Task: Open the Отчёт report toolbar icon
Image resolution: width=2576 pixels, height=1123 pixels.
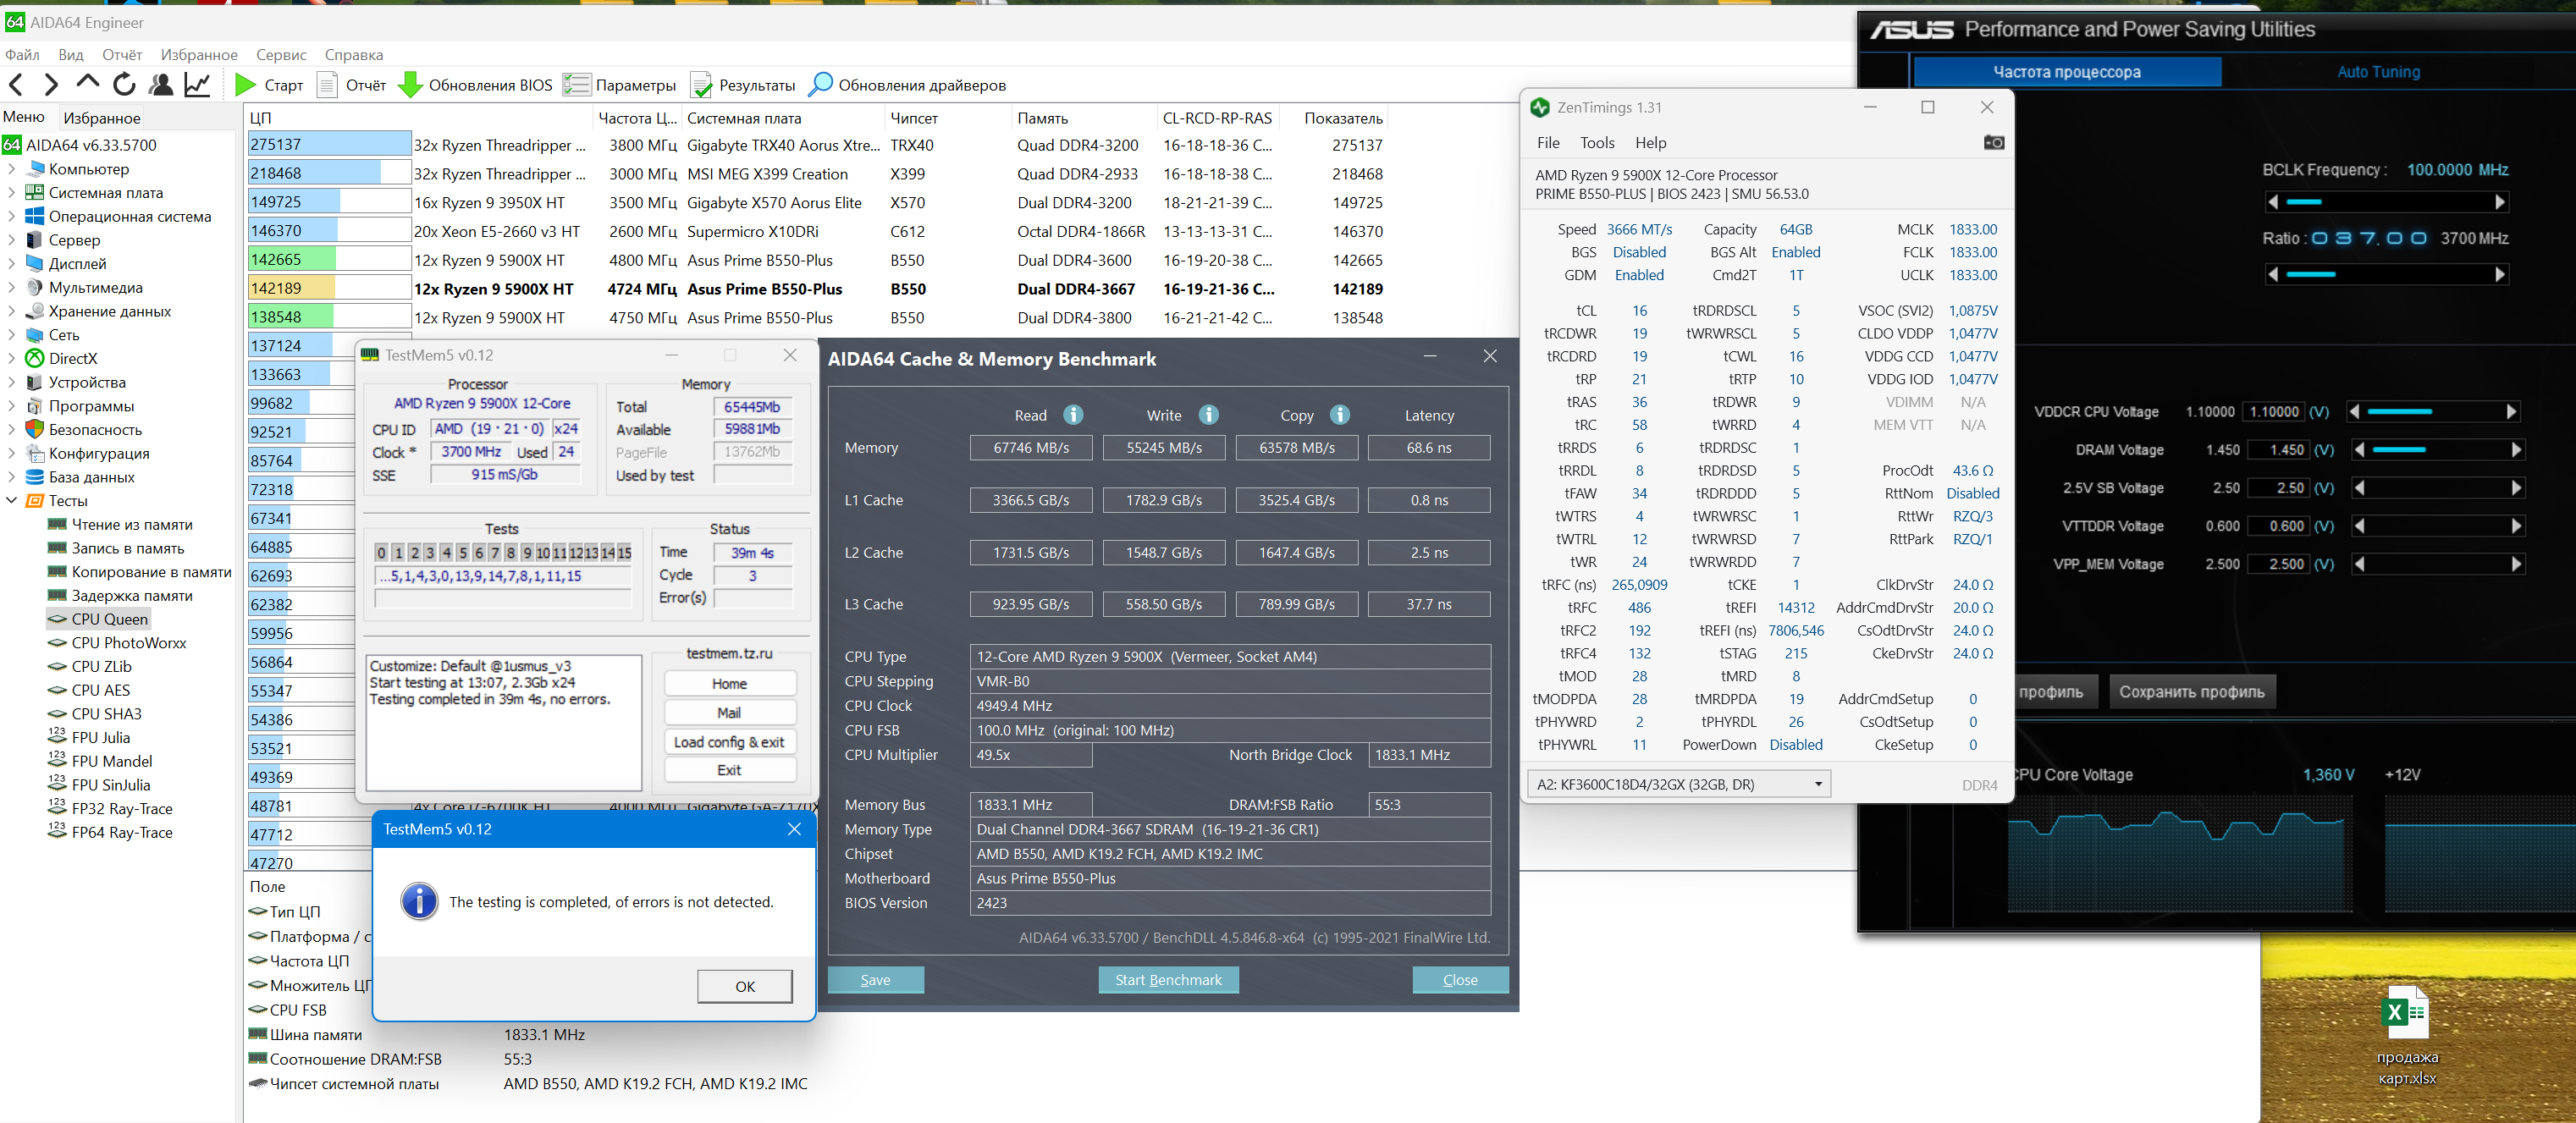Action: point(328,85)
